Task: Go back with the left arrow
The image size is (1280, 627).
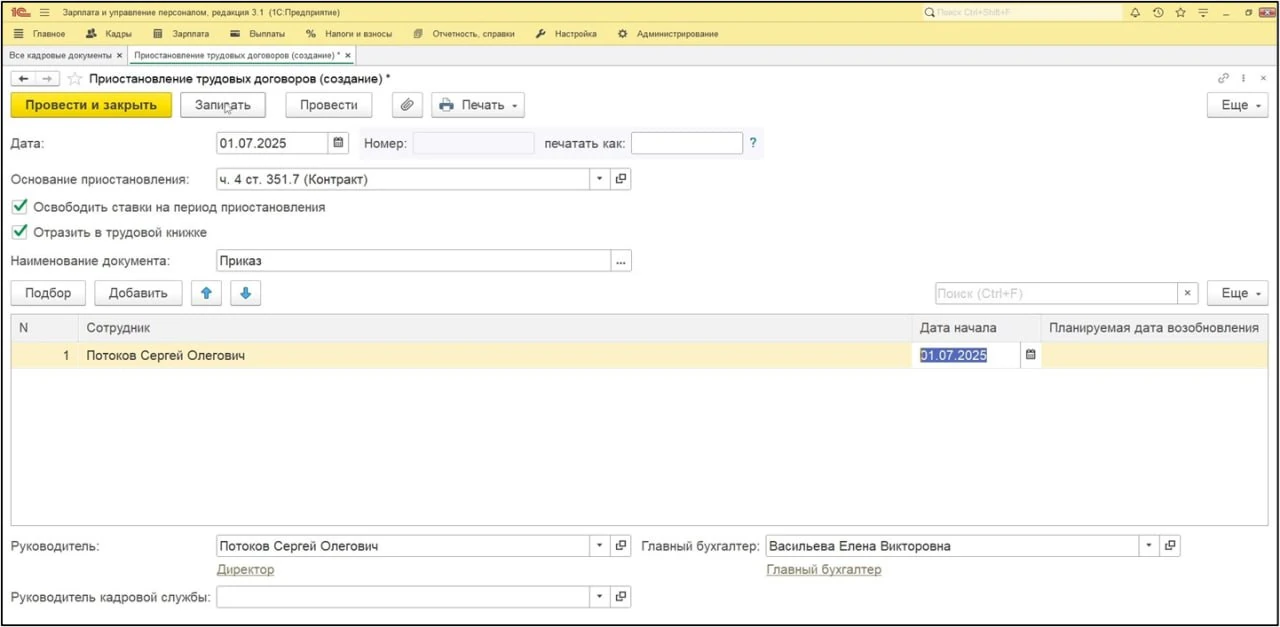Action: [23, 78]
